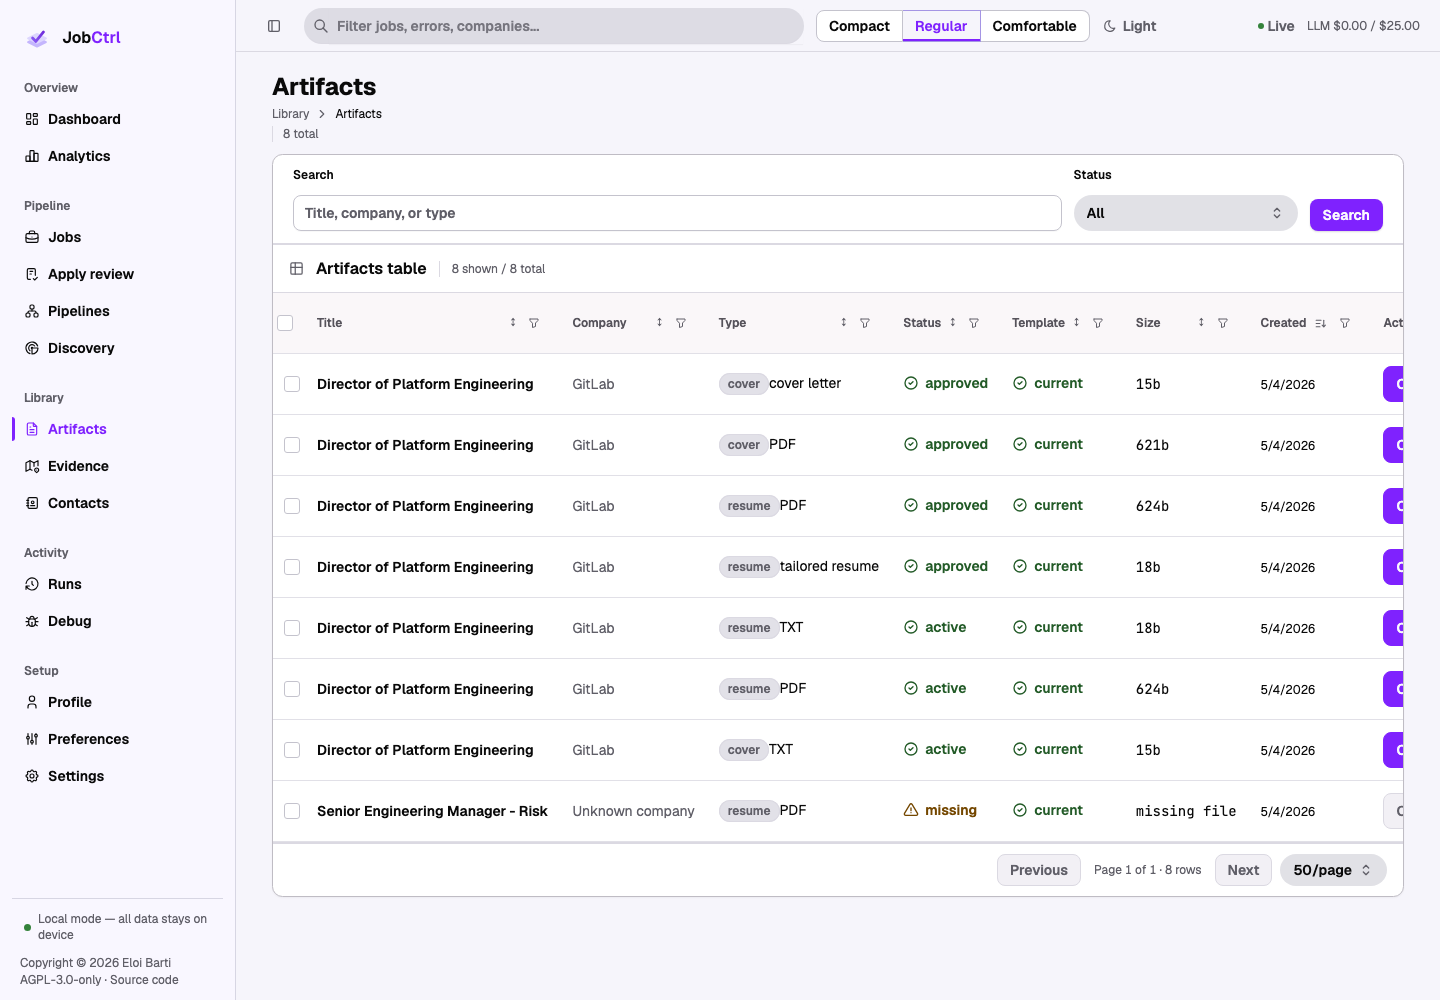Toggle the sidebar collapse icon
Viewport: 1440px width, 1000px height.
coord(274,26)
